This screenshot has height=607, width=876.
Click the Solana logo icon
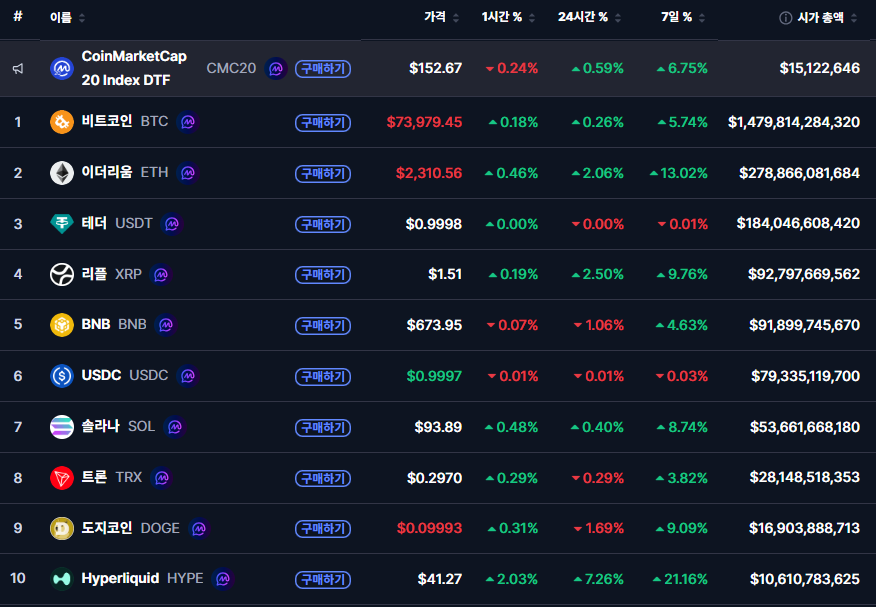click(x=62, y=427)
